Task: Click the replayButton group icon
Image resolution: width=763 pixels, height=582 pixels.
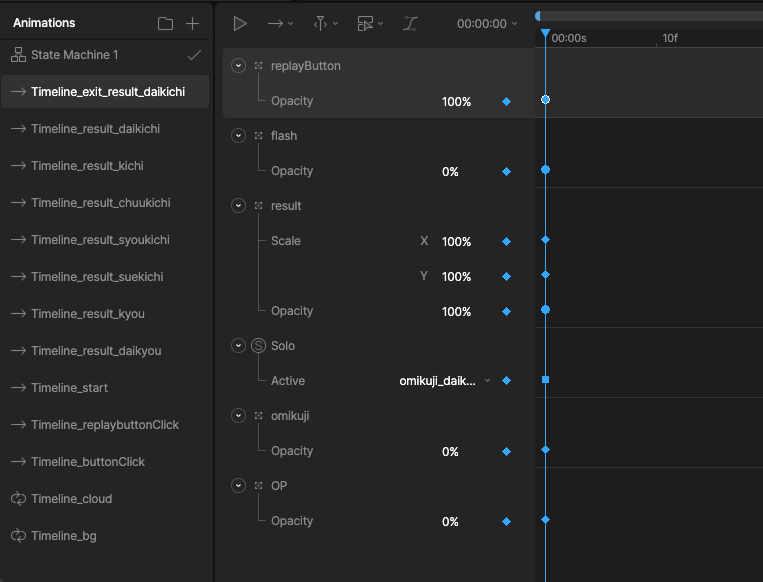Action: click(x=258, y=65)
